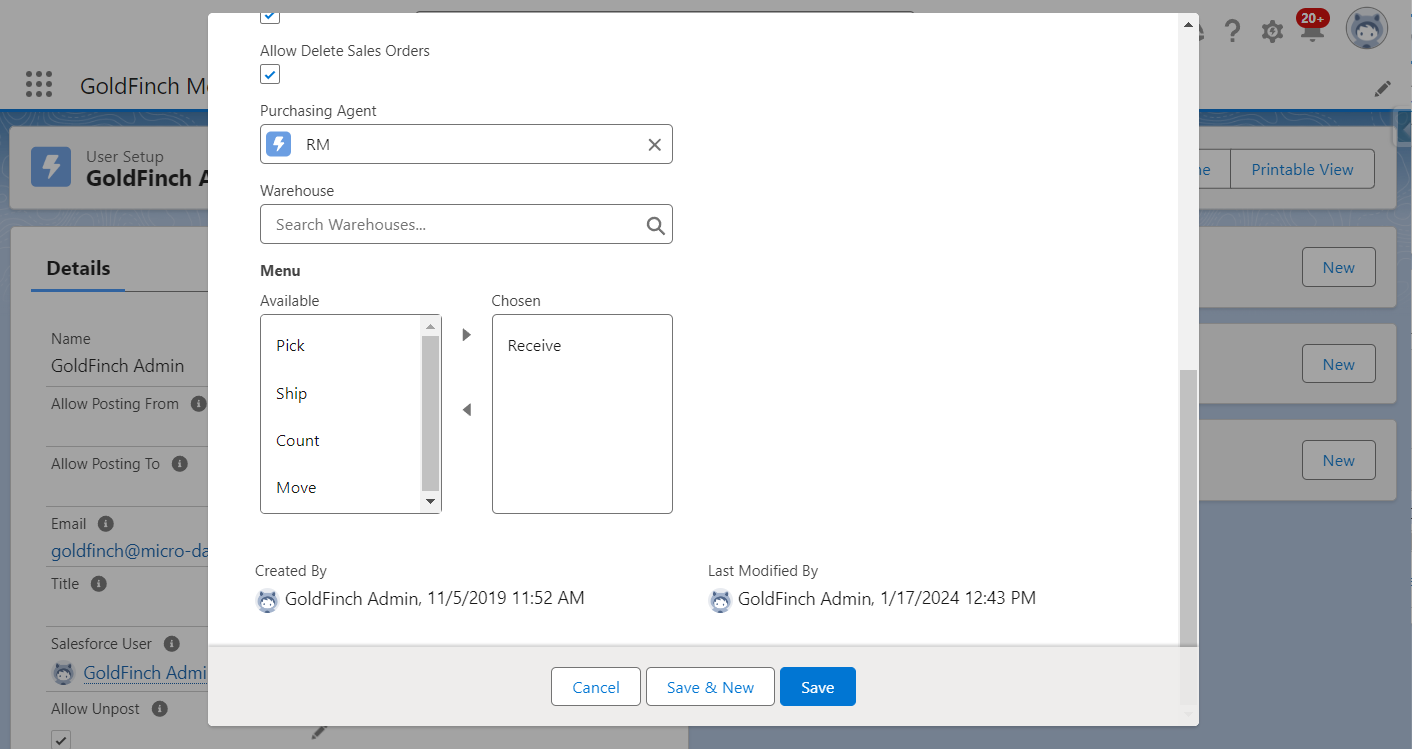Toggle the Allow Unpost checkbox in Details

tap(61, 739)
